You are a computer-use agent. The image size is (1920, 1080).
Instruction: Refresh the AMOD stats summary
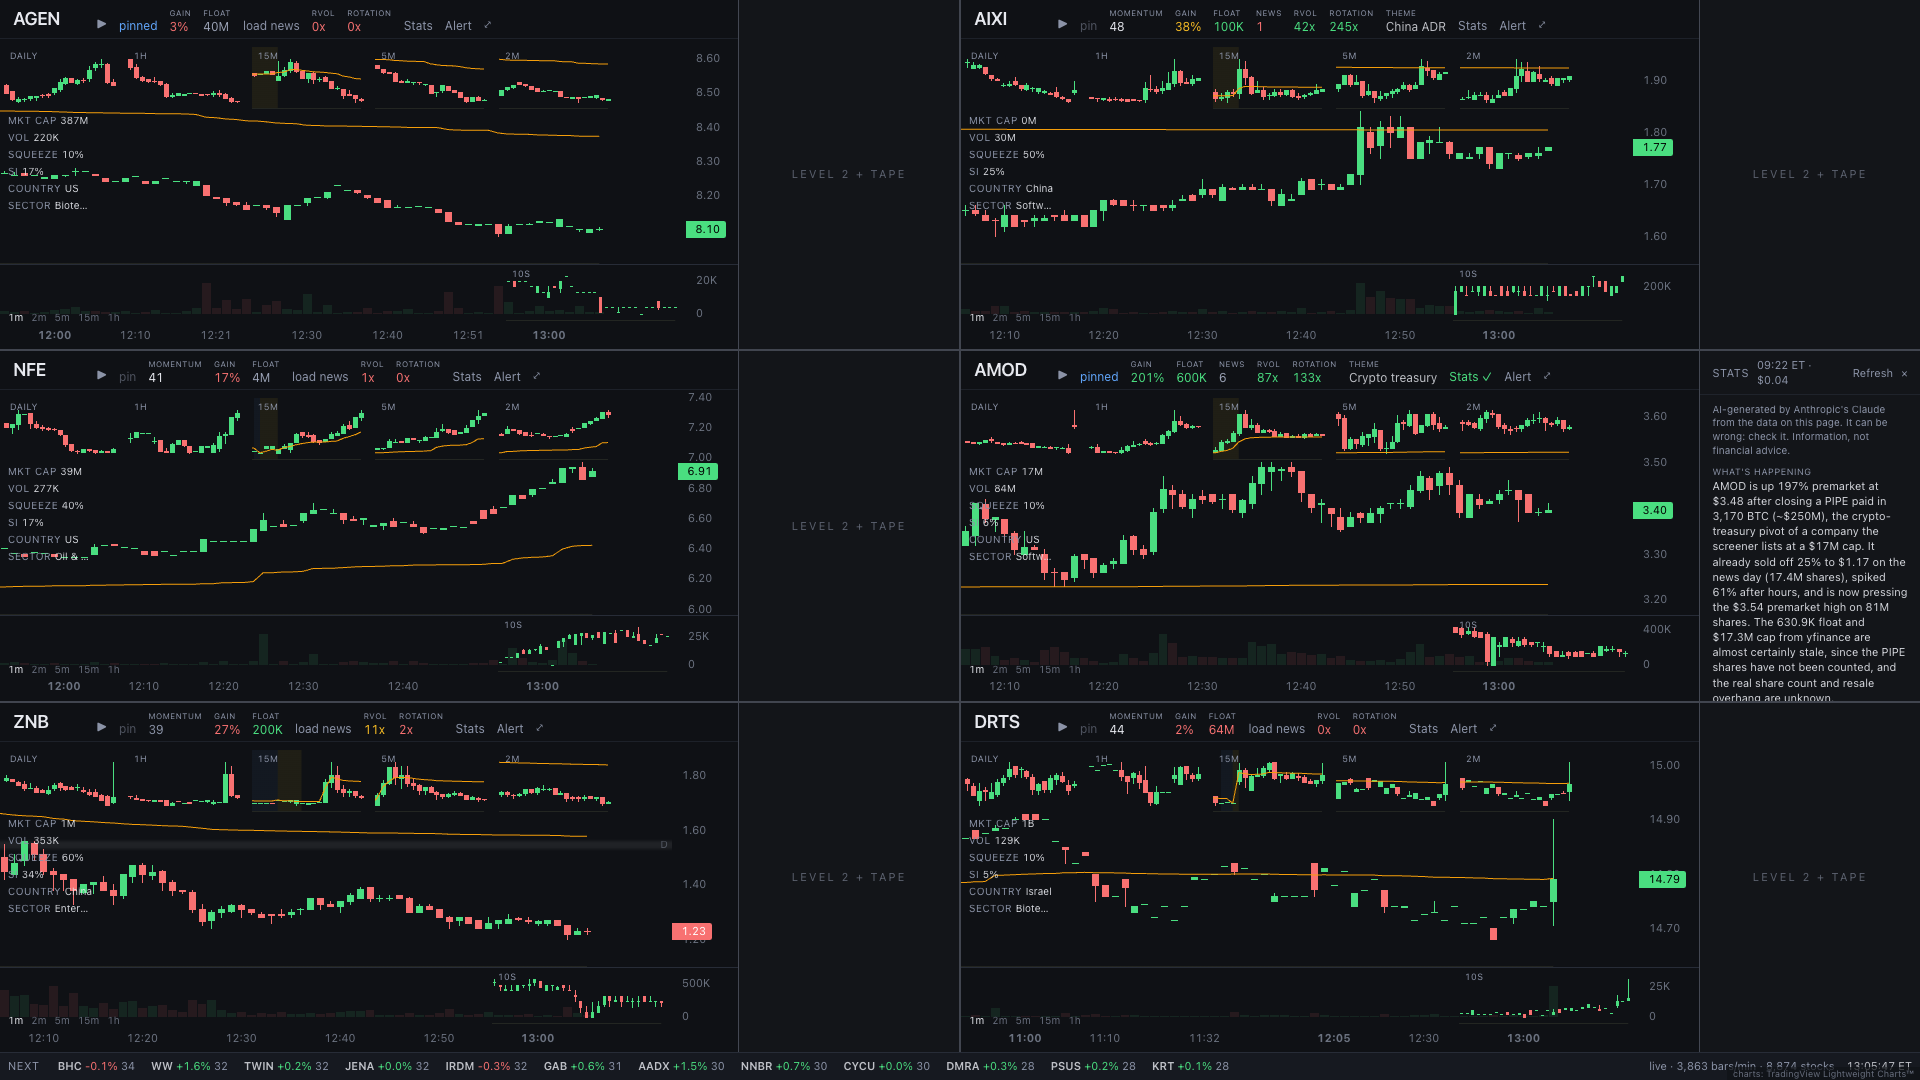(1872, 374)
